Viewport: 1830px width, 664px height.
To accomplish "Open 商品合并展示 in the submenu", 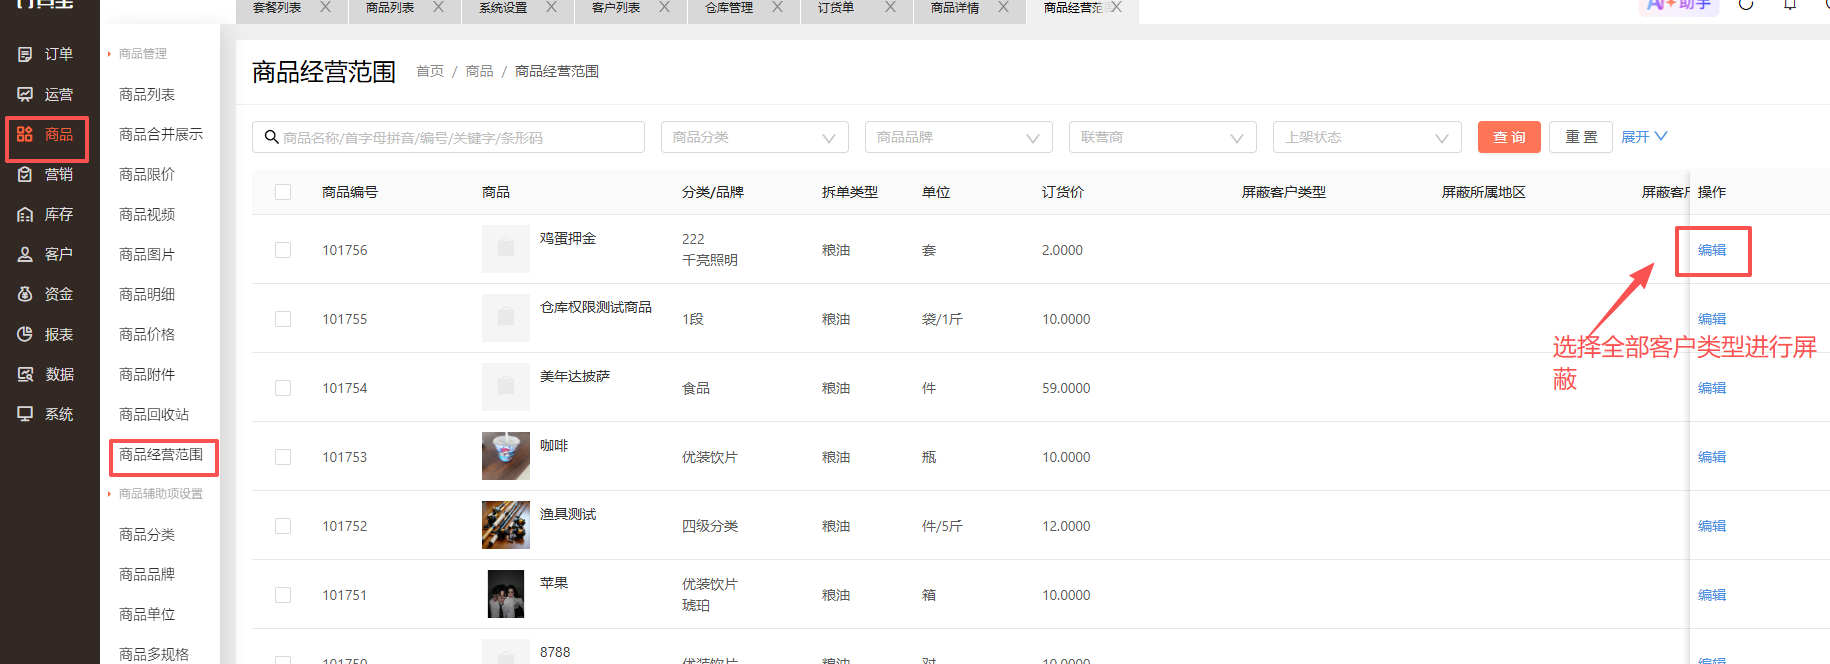I will click(161, 134).
